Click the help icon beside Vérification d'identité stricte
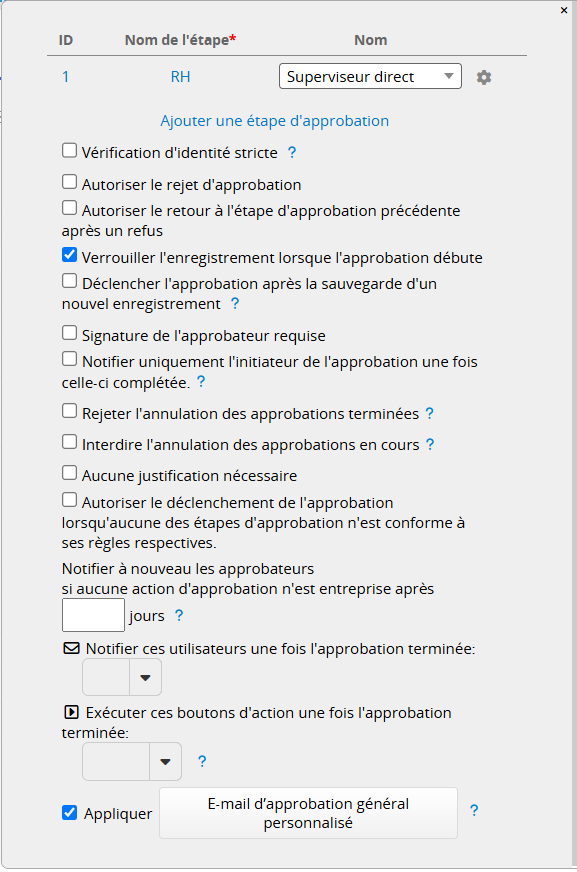Image resolution: width=577 pixels, height=872 pixels. [292, 152]
